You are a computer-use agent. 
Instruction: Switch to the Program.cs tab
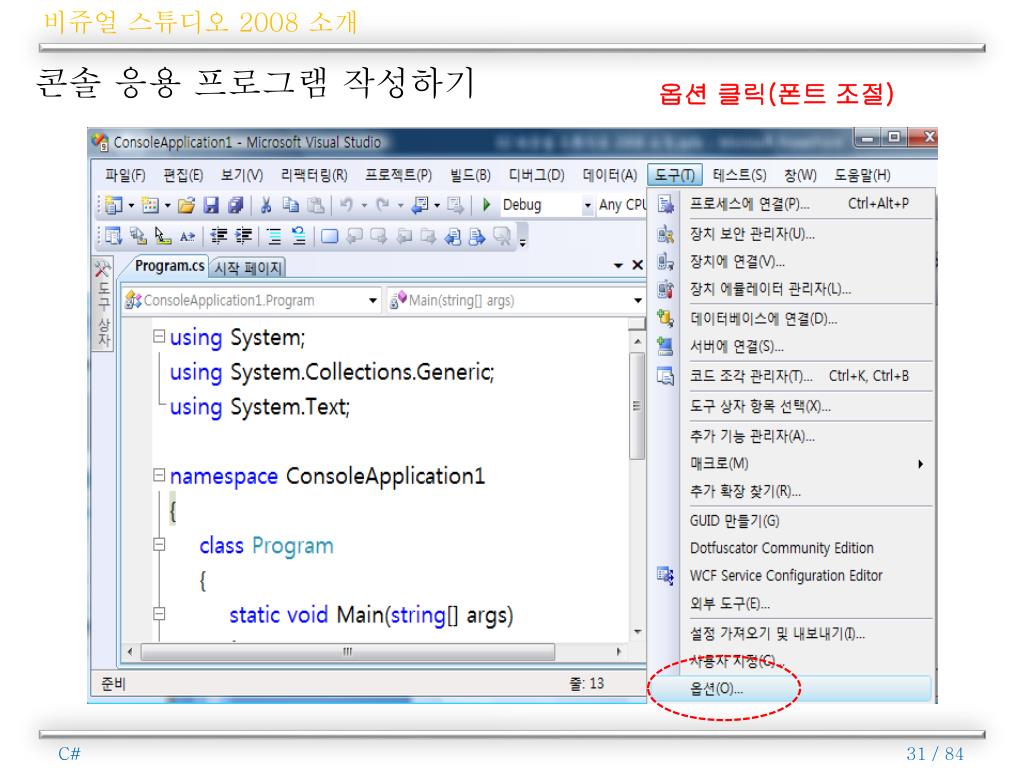coord(169,266)
